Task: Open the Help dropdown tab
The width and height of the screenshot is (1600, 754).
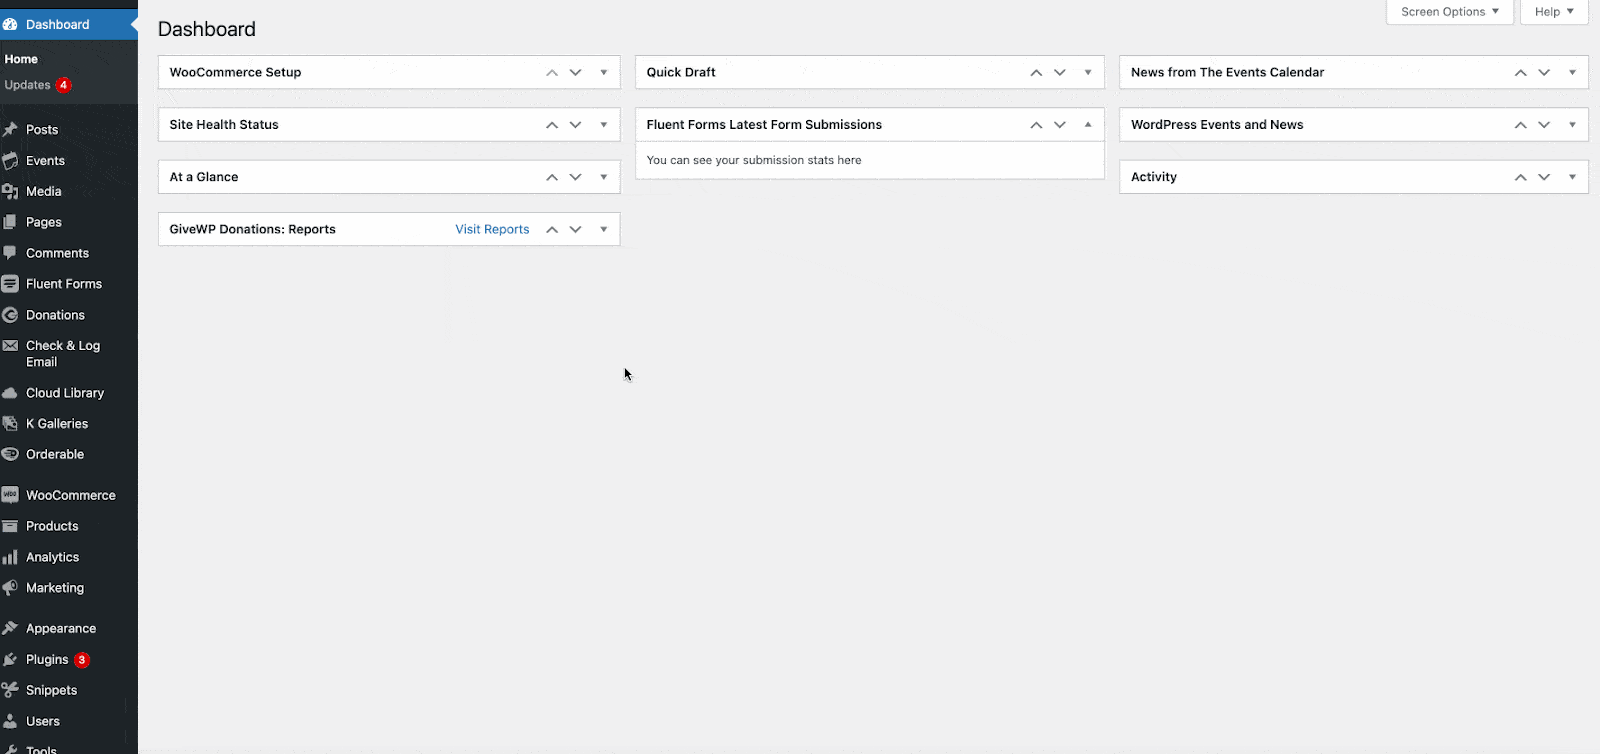Action: pos(1554,12)
